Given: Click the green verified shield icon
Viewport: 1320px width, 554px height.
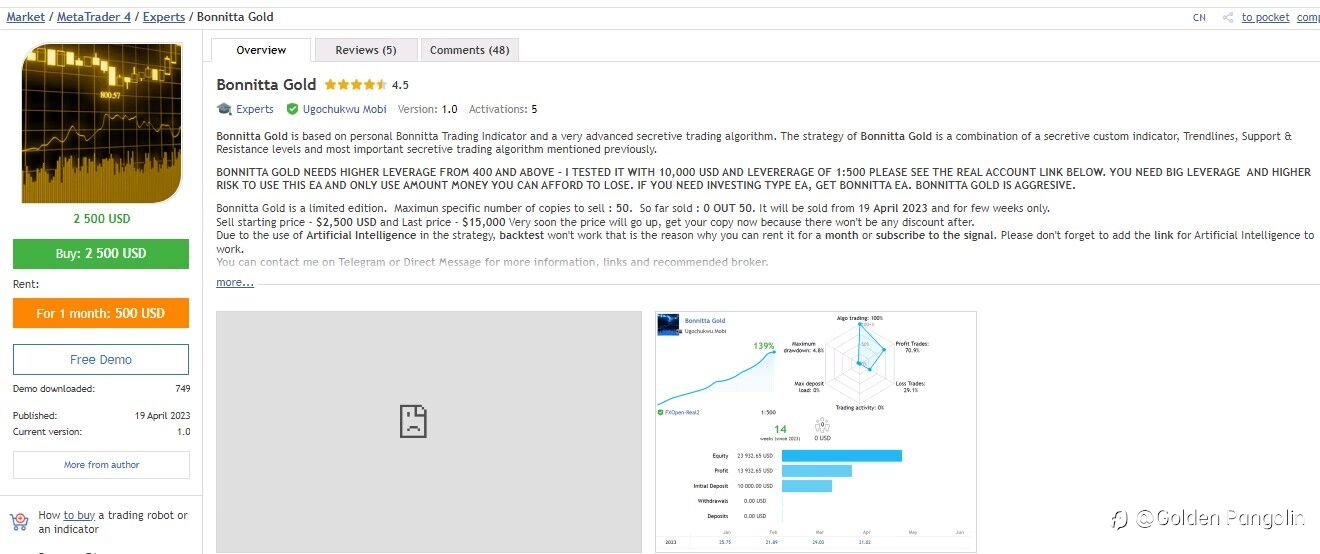Looking at the screenshot, I should (x=292, y=109).
